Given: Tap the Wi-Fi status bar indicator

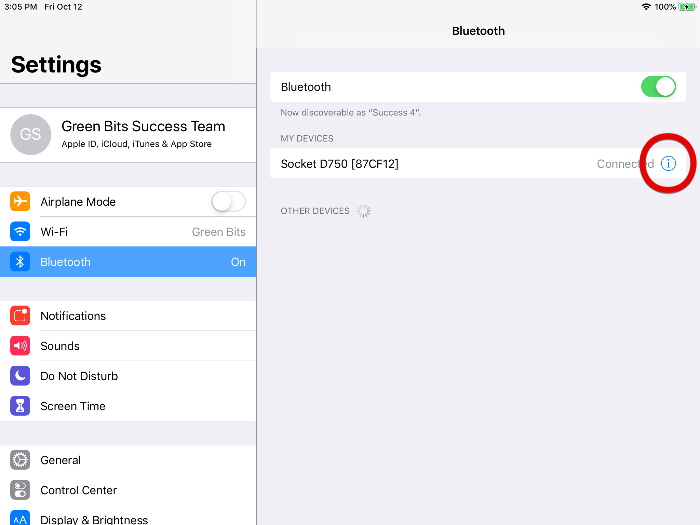Looking at the screenshot, I should click(646, 7).
